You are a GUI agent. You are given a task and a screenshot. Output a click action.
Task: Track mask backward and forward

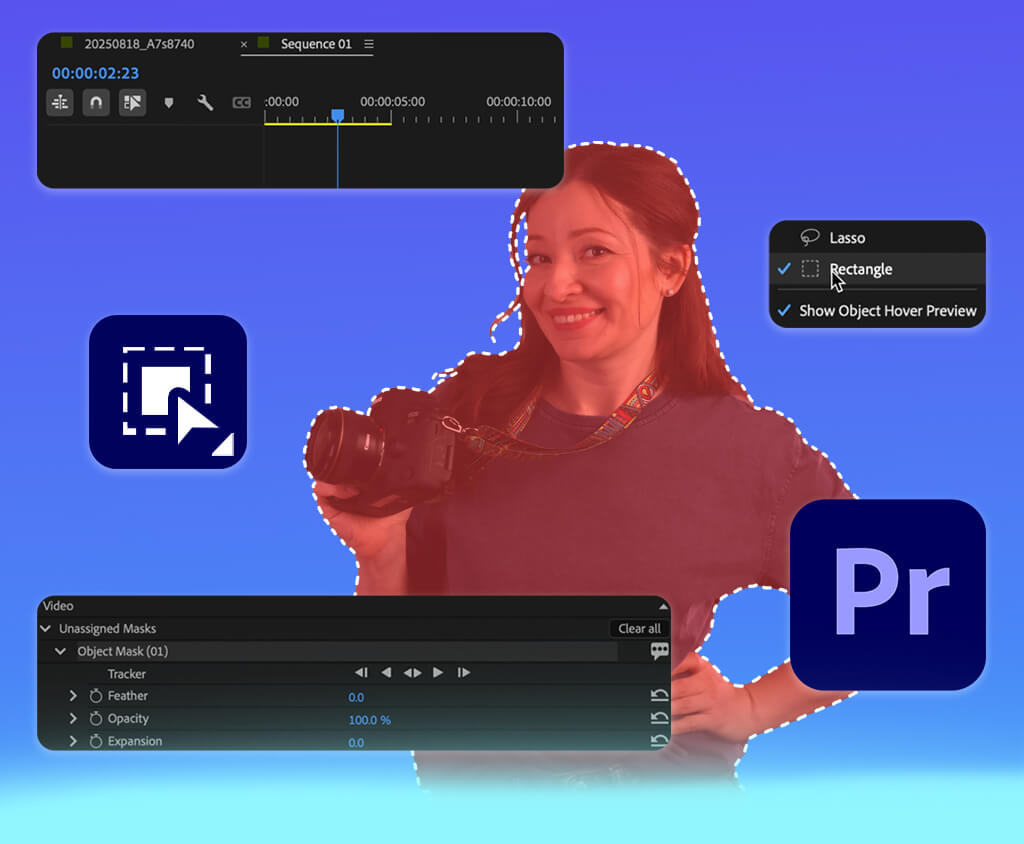(412, 673)
